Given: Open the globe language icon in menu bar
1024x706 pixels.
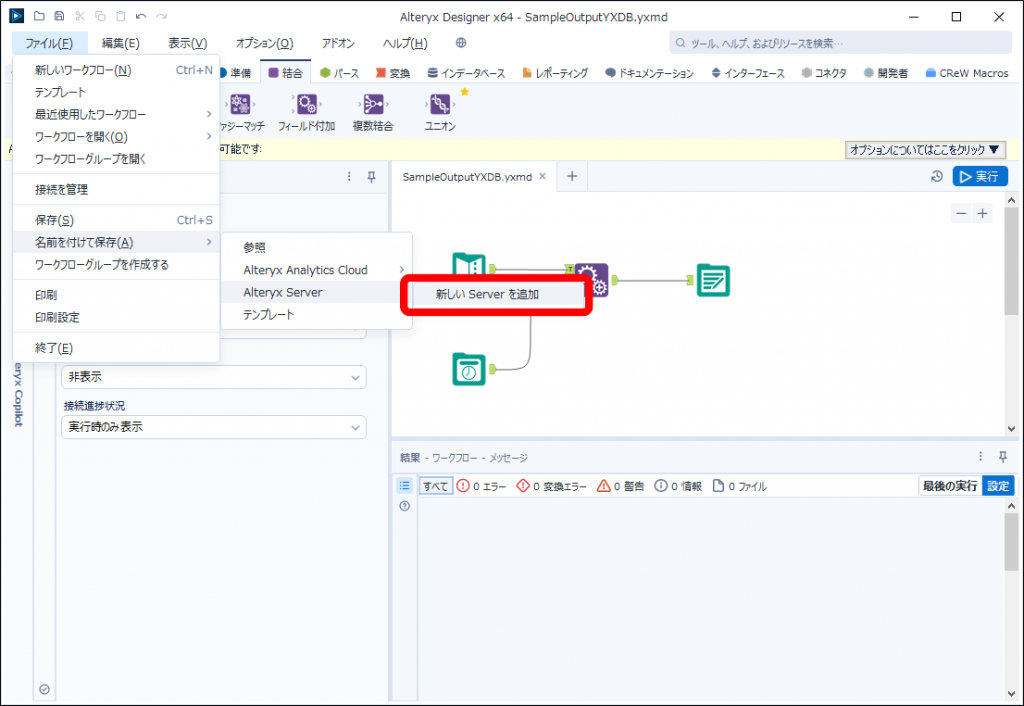Looking at the screenshot, I should pos(461,43).
